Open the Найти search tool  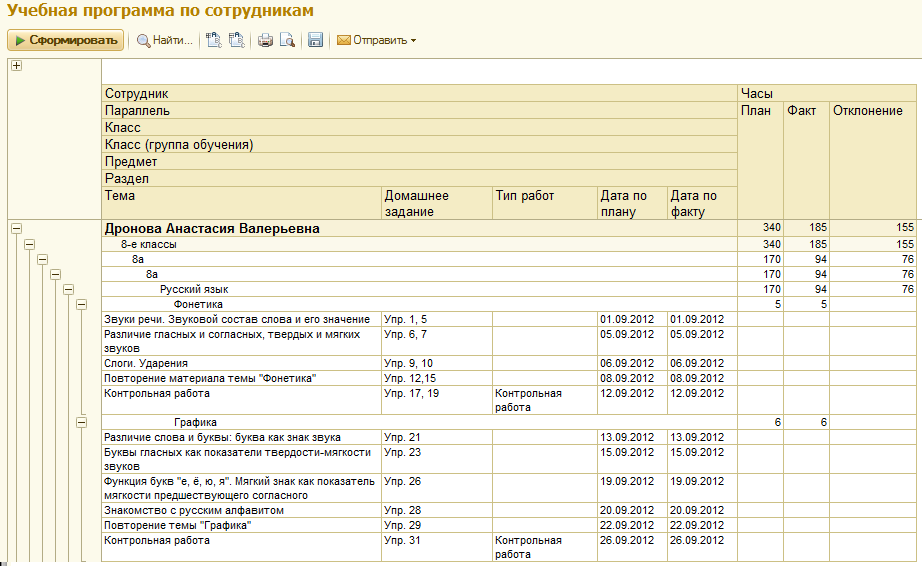click(165, 41)
